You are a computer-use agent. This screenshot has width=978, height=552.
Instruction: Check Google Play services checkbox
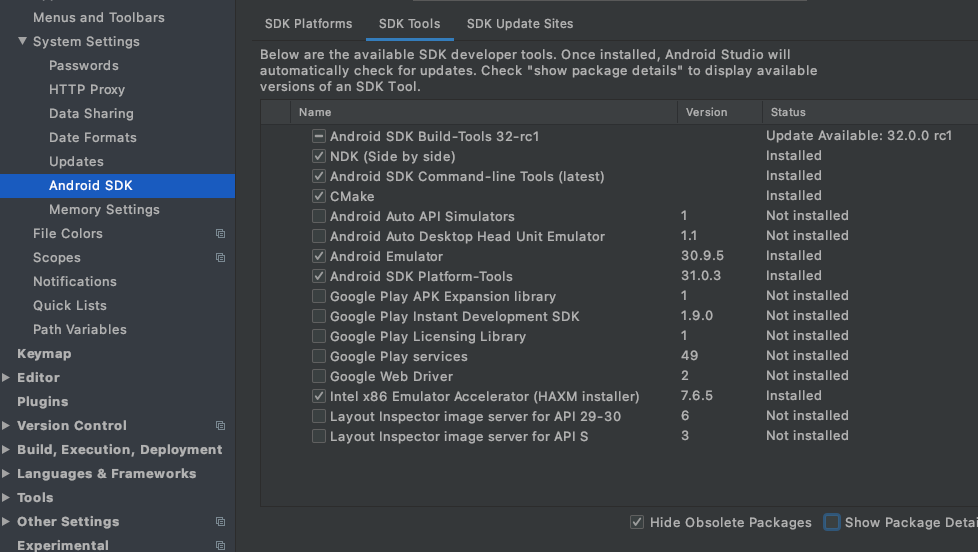pyautogui.click(x=319, y=356)
